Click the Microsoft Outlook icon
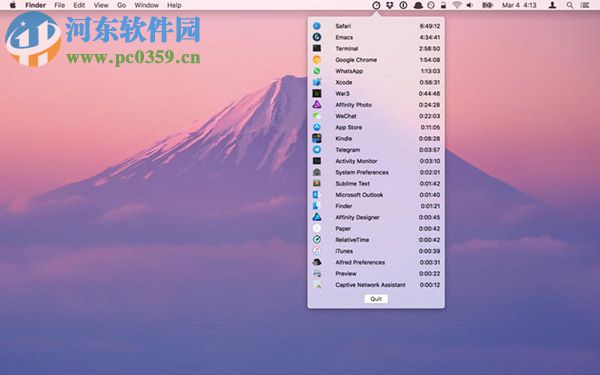The width and height of the screenshot is (600, 375). coord(317,195)
